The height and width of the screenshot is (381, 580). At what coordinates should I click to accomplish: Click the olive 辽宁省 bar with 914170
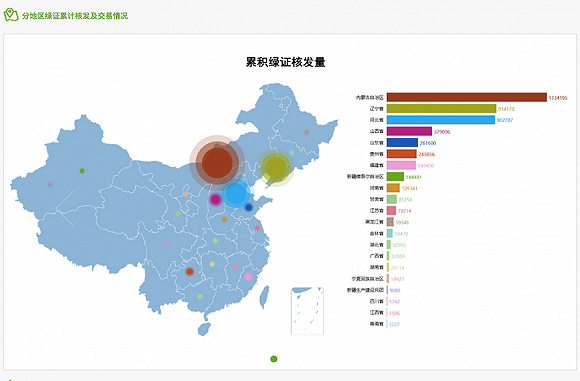[441, 109]
